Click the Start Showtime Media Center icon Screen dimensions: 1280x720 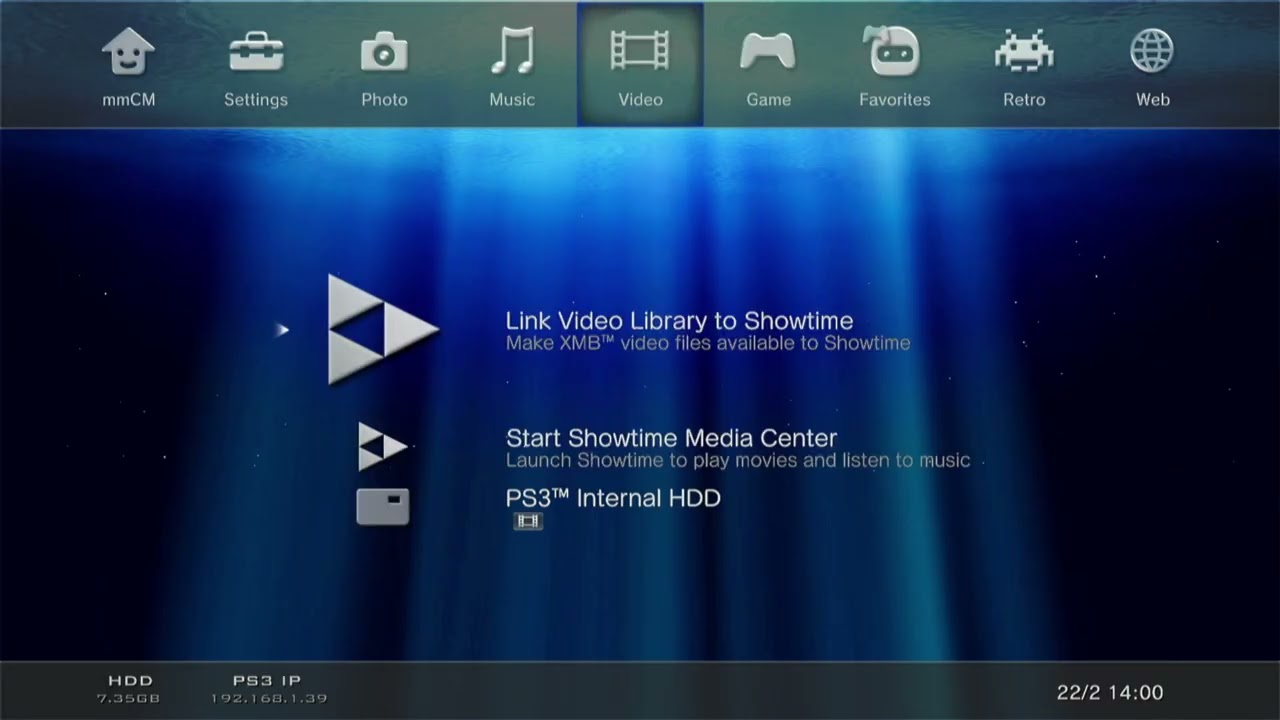pyautogui.click(x=382, y=446)
